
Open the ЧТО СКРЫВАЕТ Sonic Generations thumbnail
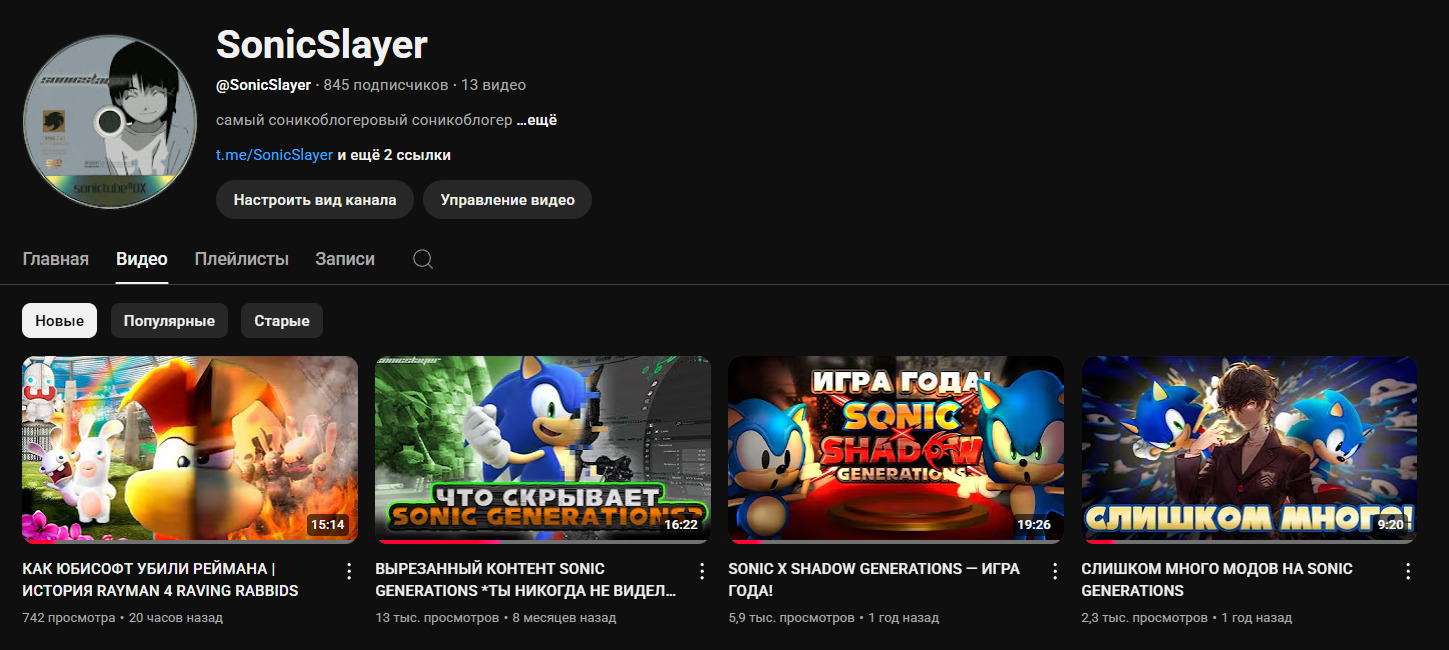point(543,450)
